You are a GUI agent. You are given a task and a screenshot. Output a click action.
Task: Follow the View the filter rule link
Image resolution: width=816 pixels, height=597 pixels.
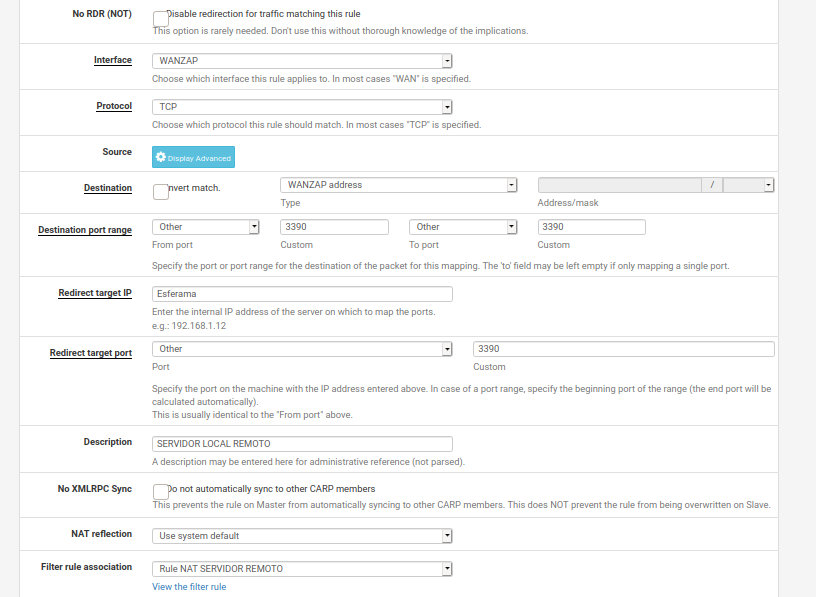point(189,587)
